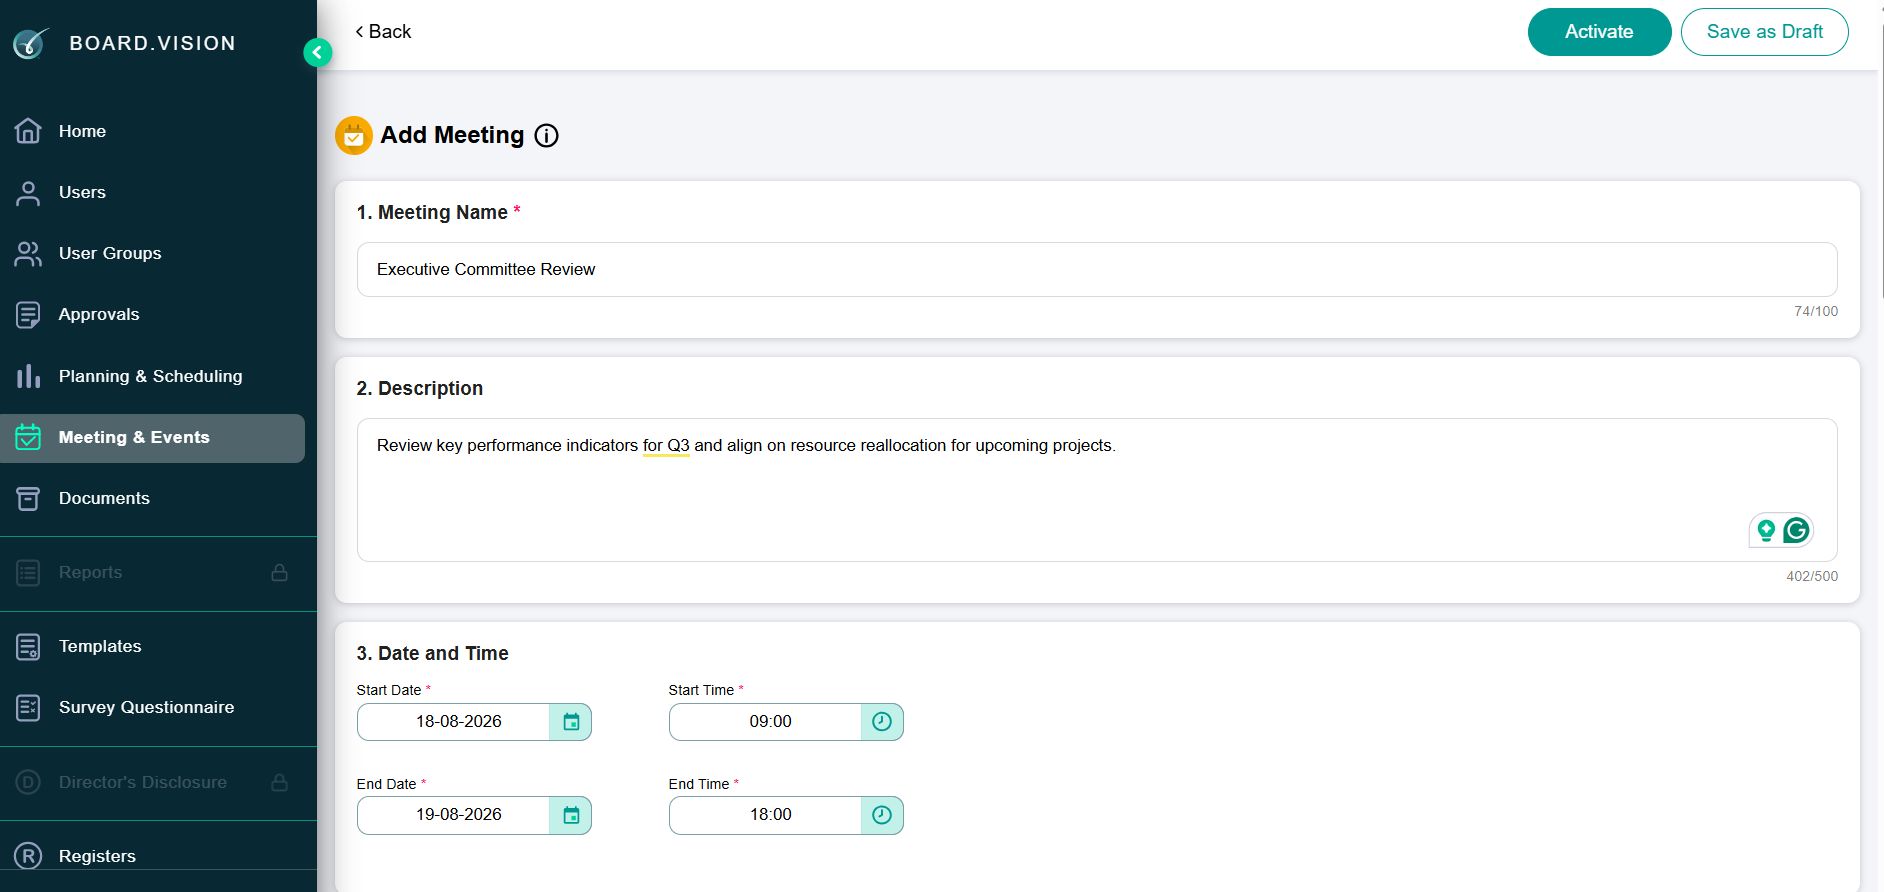Screen dimensions: 1884x892
Task: Click the Director's Disclosure D icon
Action: 28,782
